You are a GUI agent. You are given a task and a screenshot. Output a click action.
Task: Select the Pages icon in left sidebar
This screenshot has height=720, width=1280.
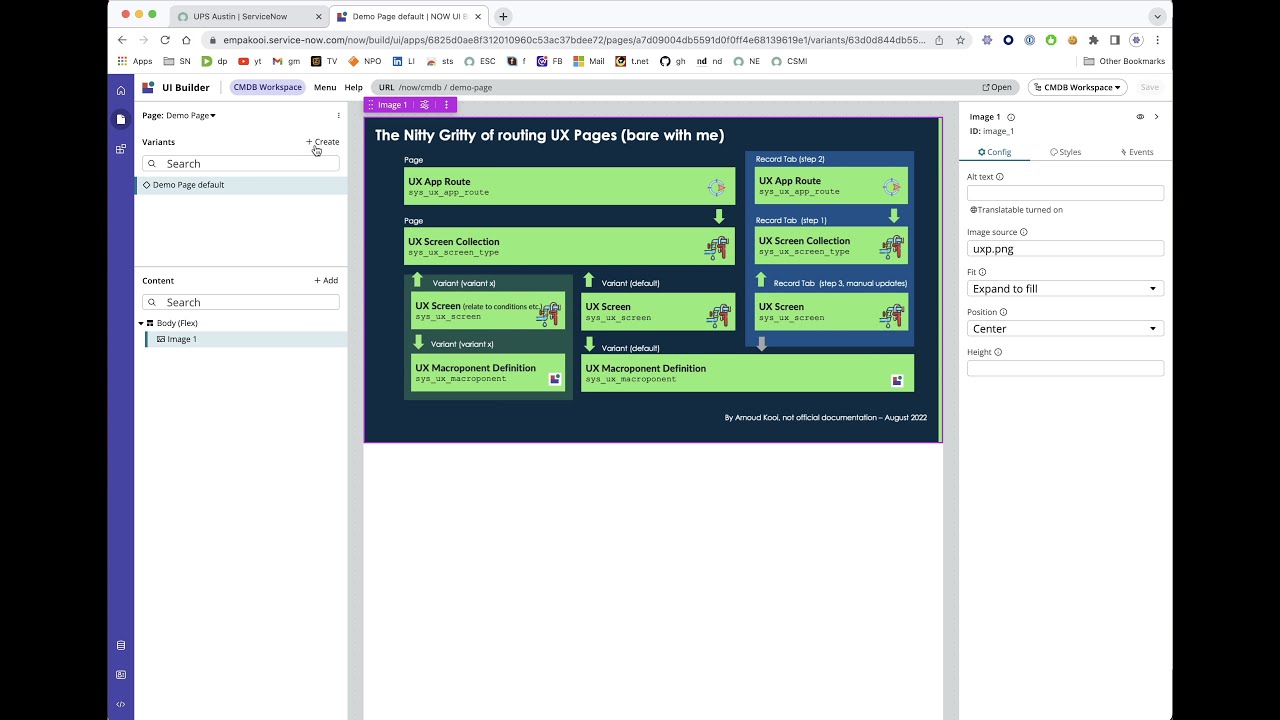pos(121,119)
